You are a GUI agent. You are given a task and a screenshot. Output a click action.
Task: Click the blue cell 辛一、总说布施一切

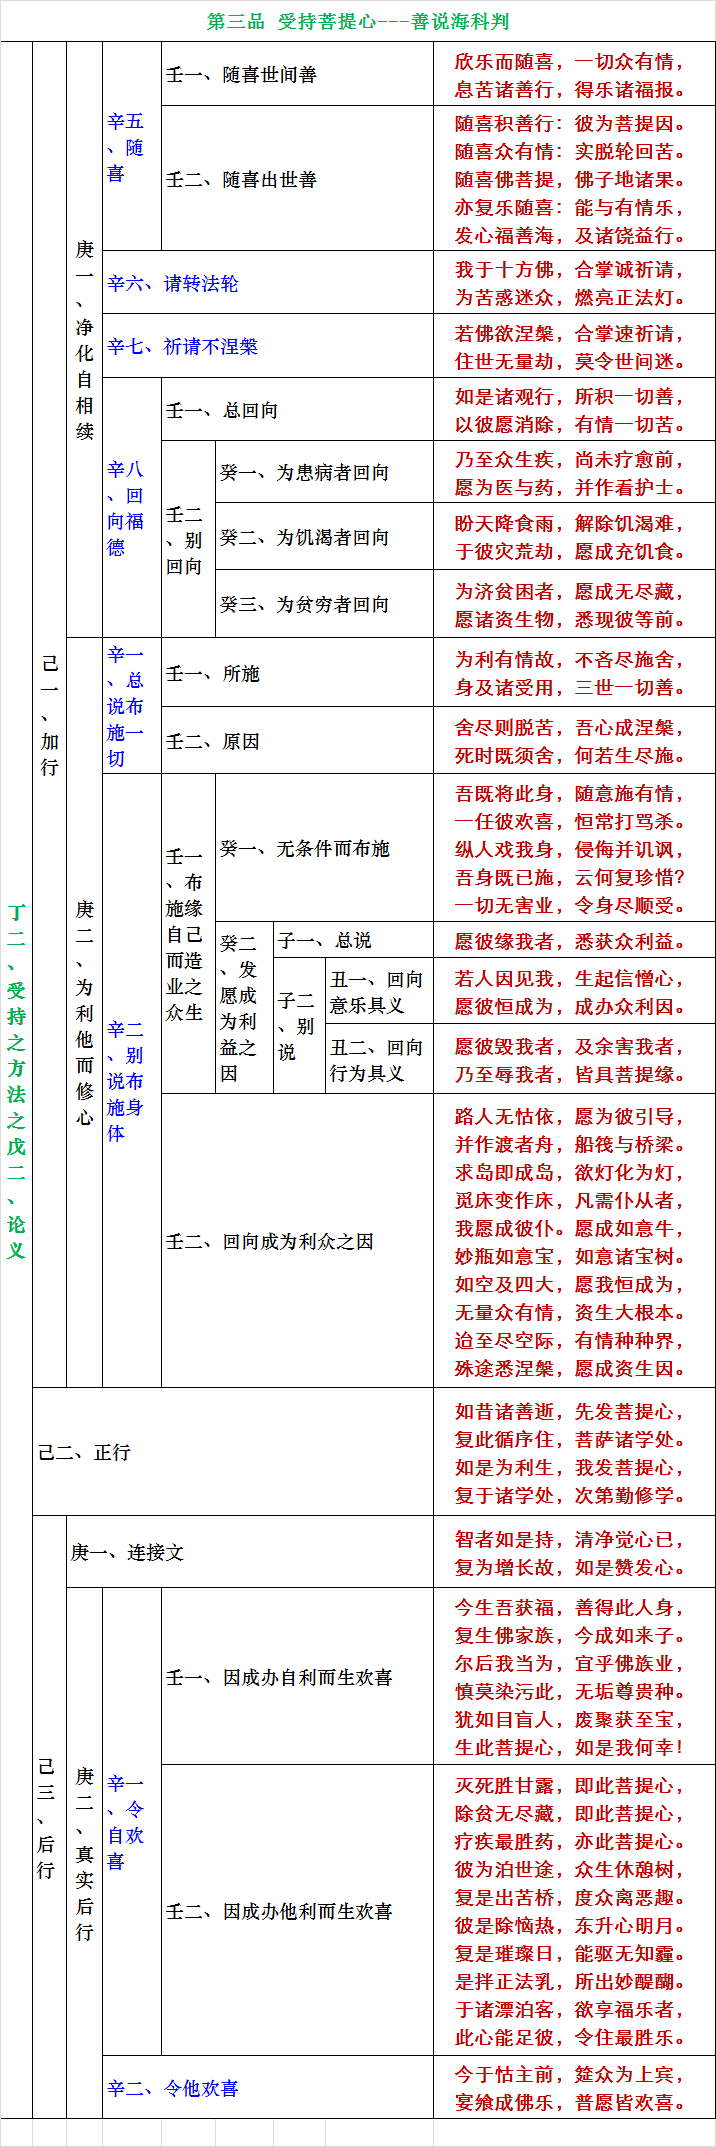tap(132, 706)
